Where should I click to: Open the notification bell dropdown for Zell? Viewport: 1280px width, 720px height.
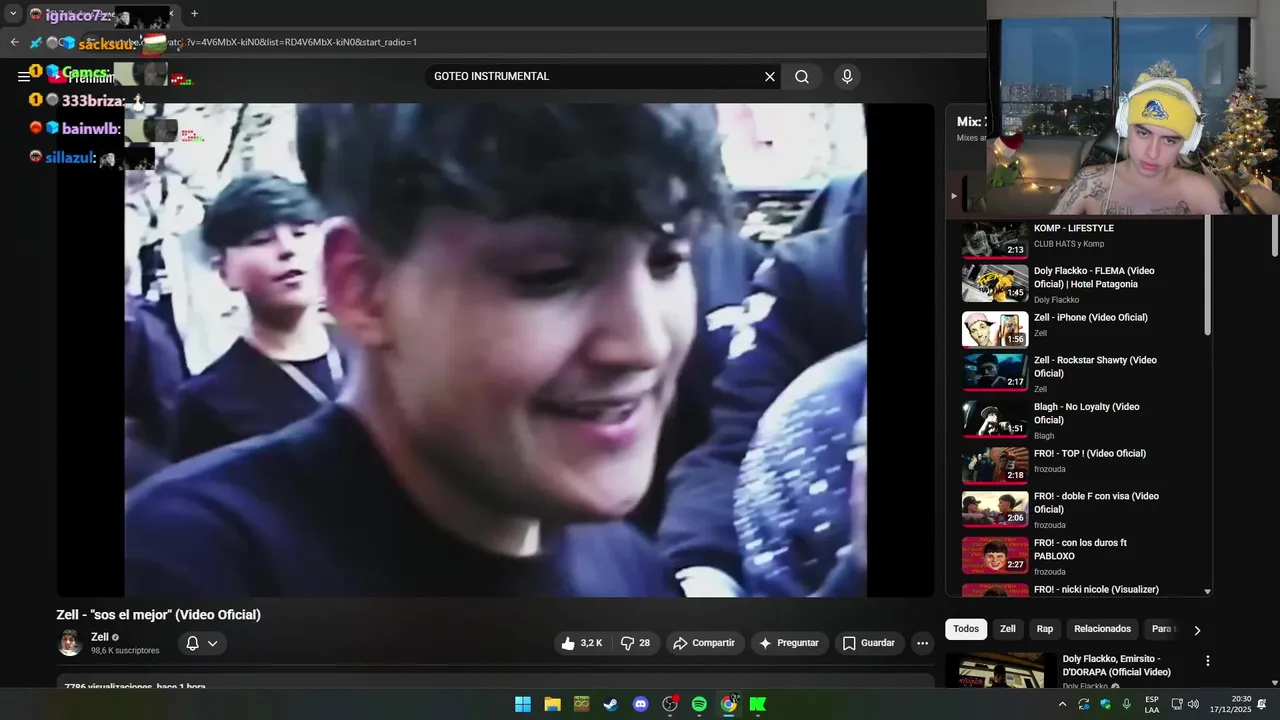click(202, 643)
